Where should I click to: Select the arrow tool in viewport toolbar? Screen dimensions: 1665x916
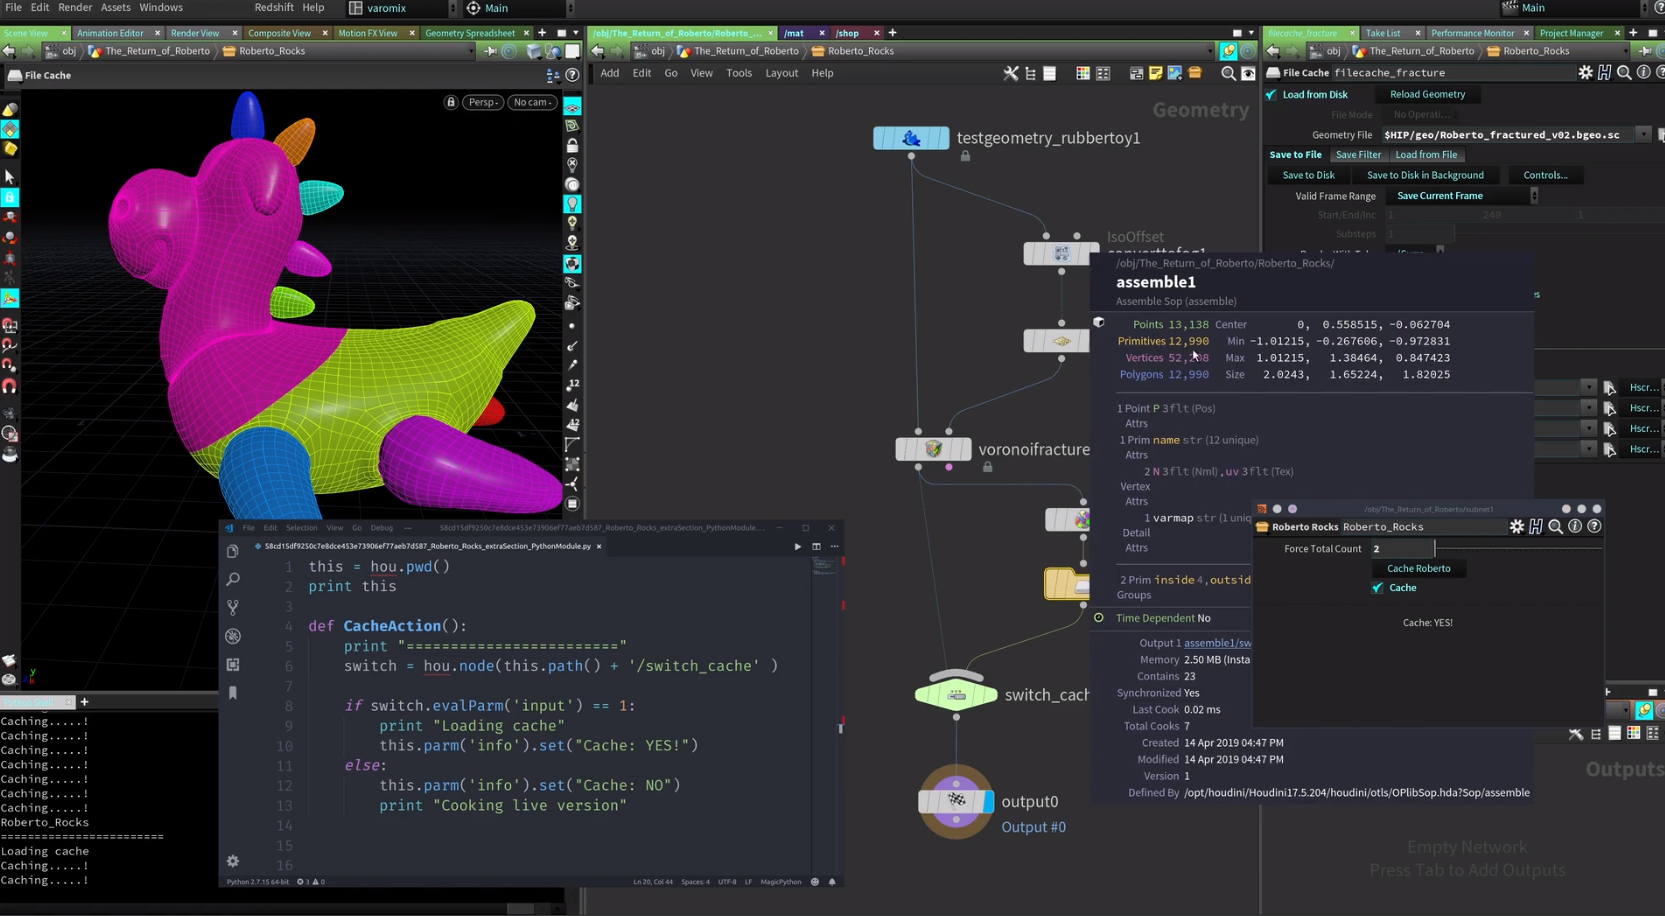pos(10,177)
